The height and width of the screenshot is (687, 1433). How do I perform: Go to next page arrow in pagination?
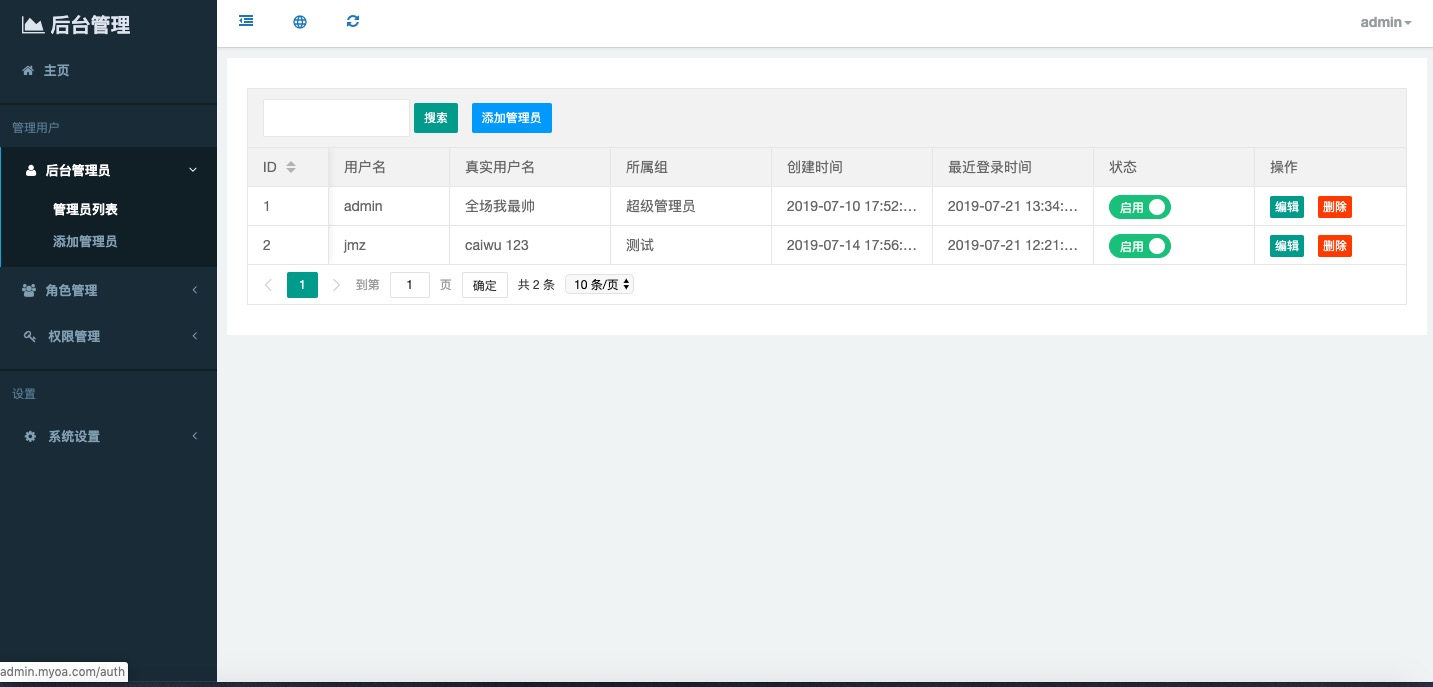coord(336,285)
